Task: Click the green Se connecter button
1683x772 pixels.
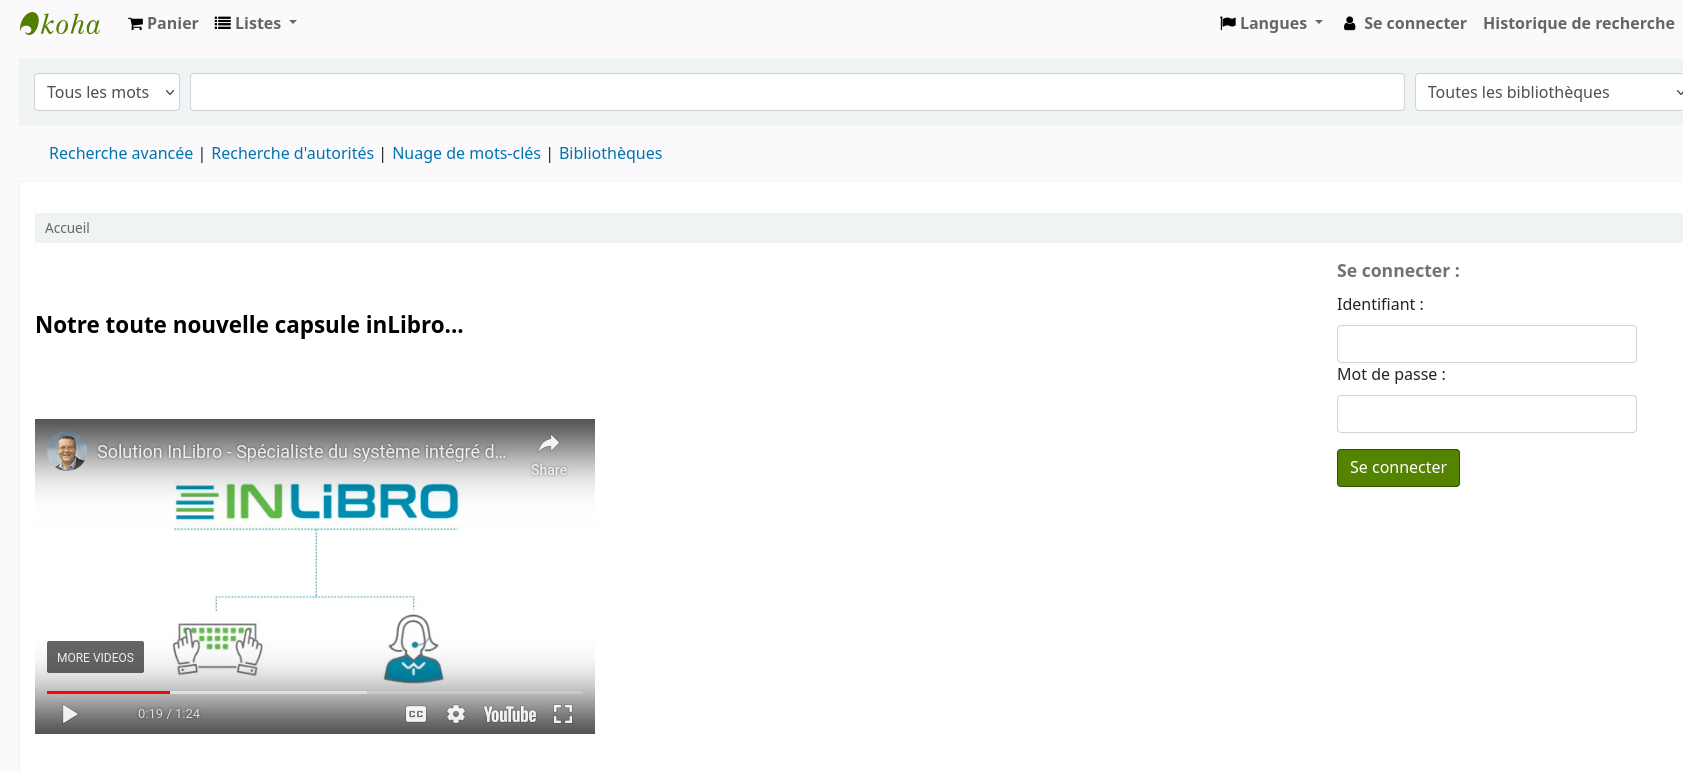Action: click(1398, 468)
